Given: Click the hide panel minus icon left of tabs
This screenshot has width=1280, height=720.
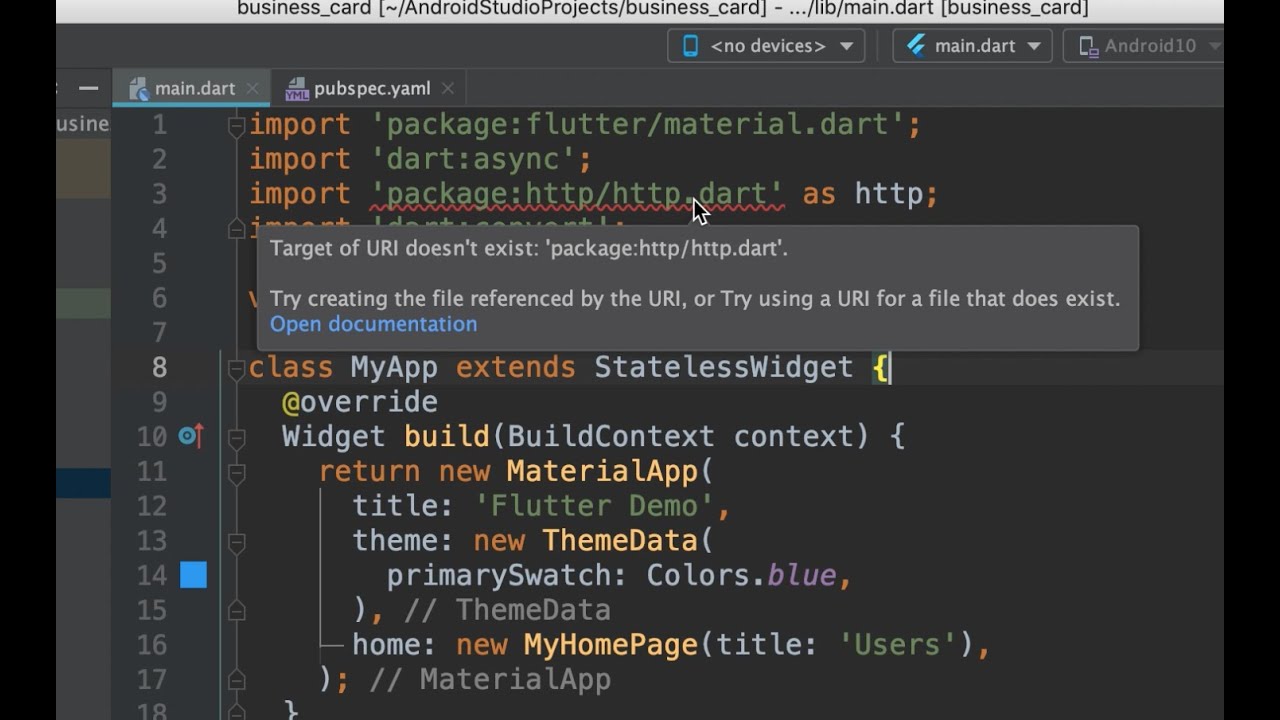Looking at the screenshot, I should [88, 88].
